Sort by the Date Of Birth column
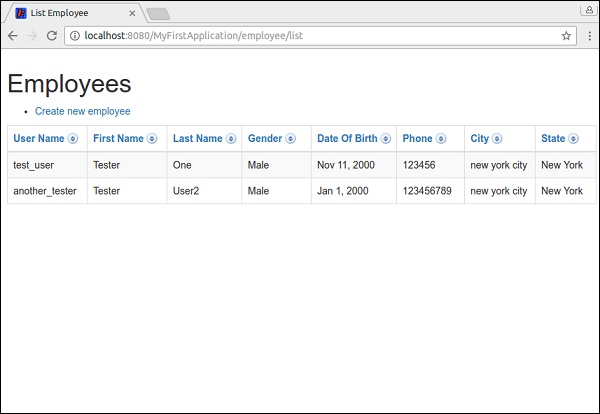600x414 pixels. coord(347,139)
